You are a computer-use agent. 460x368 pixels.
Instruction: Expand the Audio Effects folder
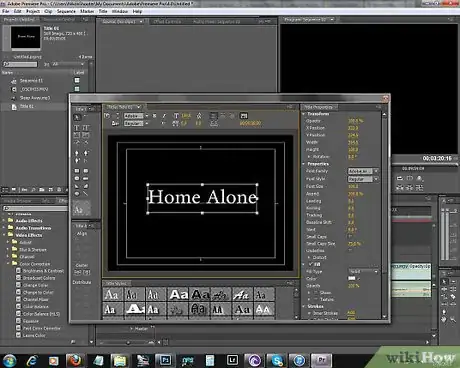(4, 220)
